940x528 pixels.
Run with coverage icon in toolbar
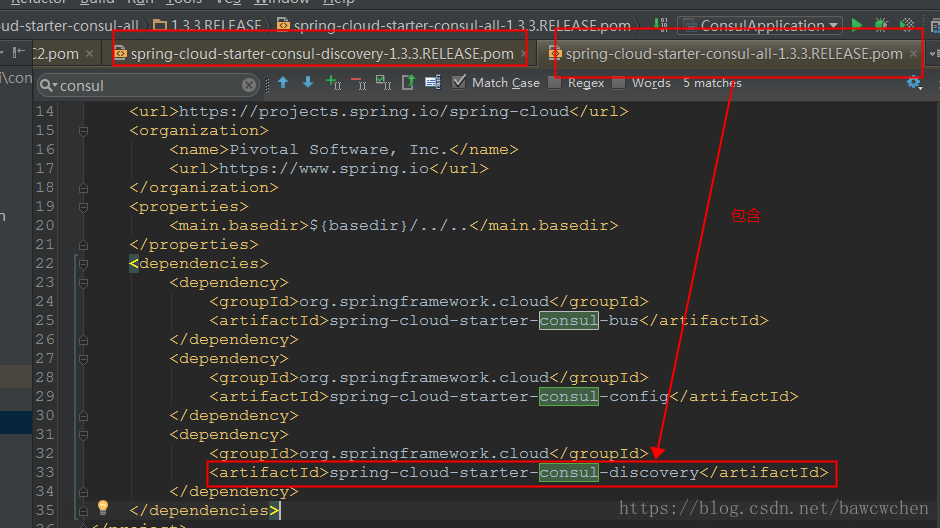coord(907,25)
